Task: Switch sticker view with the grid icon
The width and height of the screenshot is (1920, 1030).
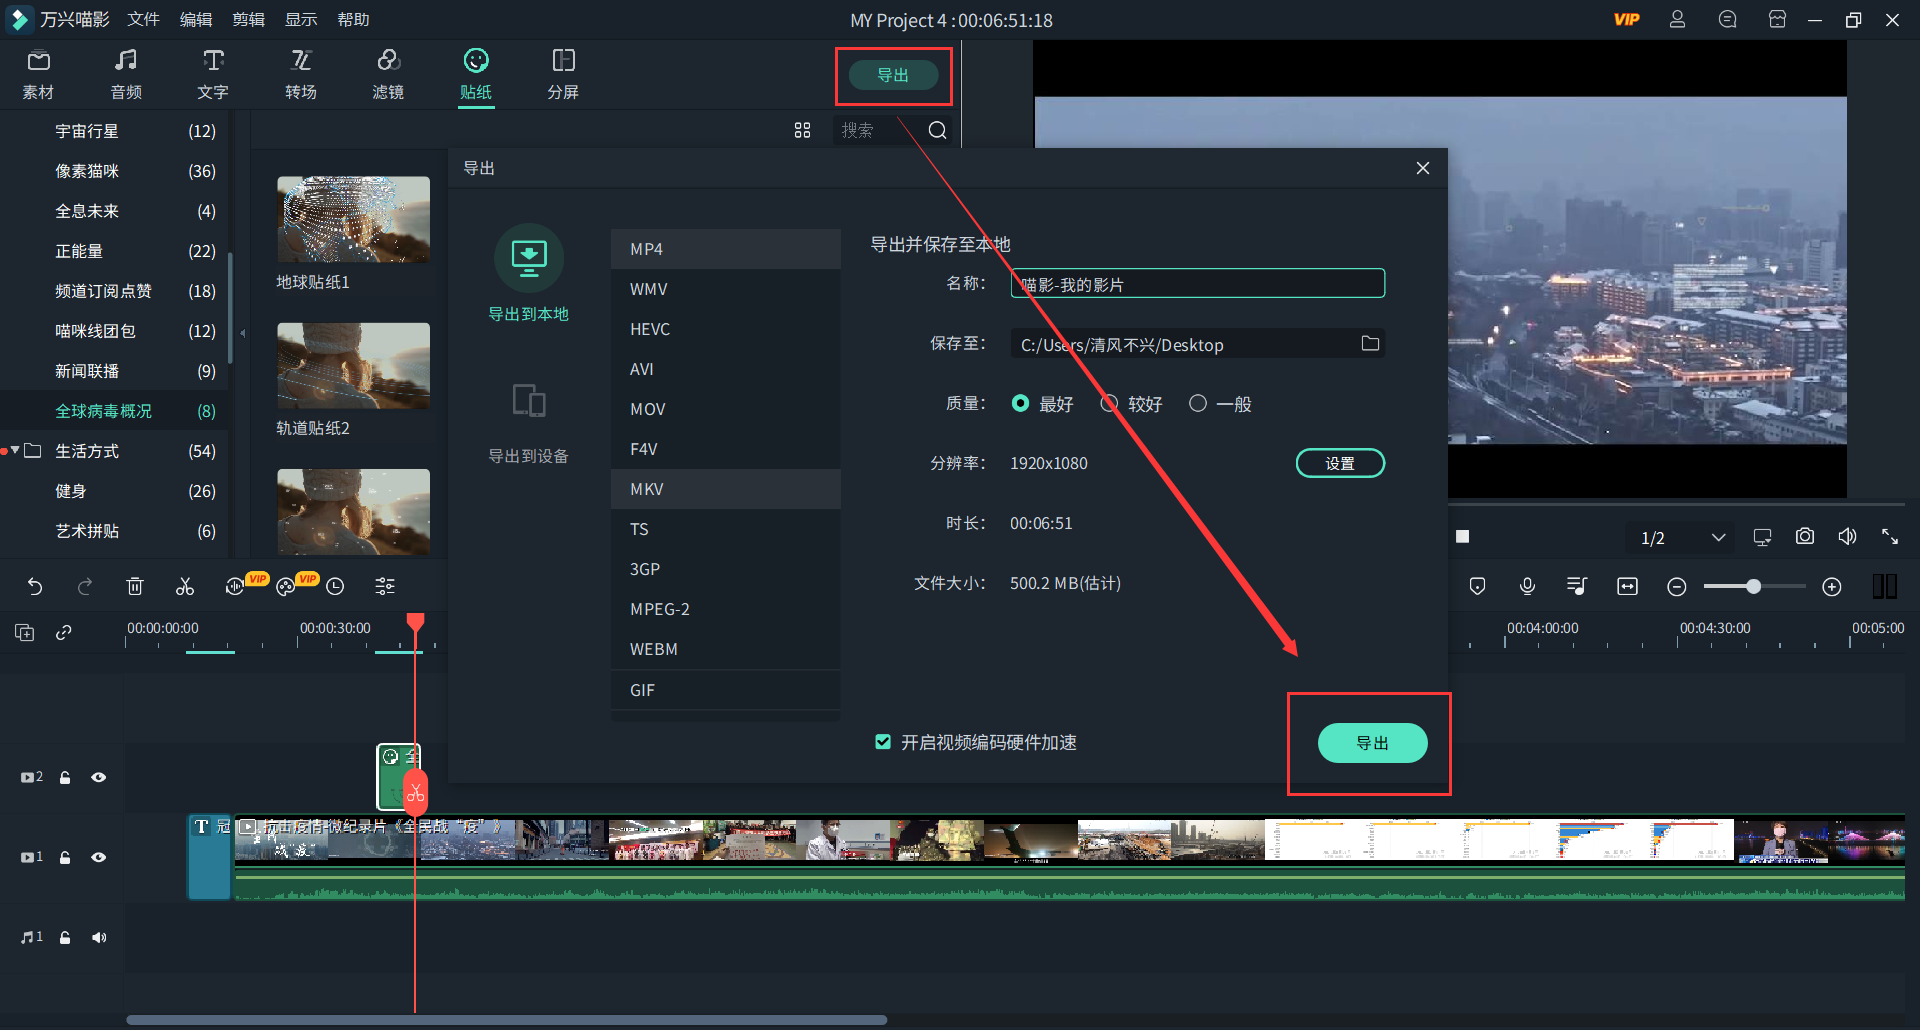Action: [x=802, y=130]
